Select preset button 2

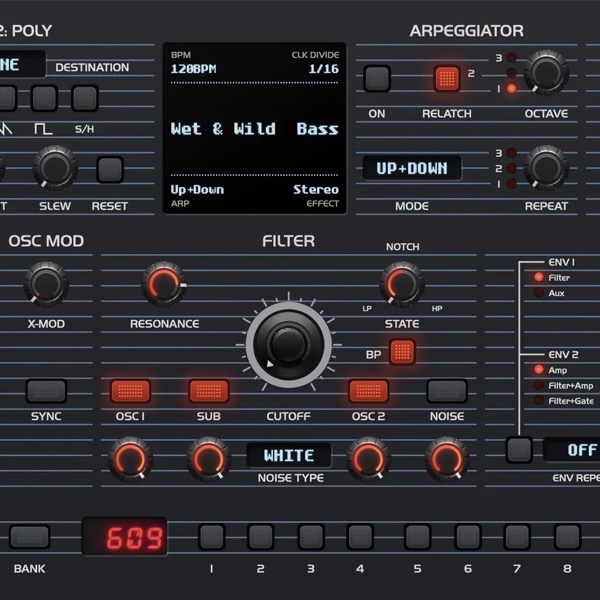261,537
